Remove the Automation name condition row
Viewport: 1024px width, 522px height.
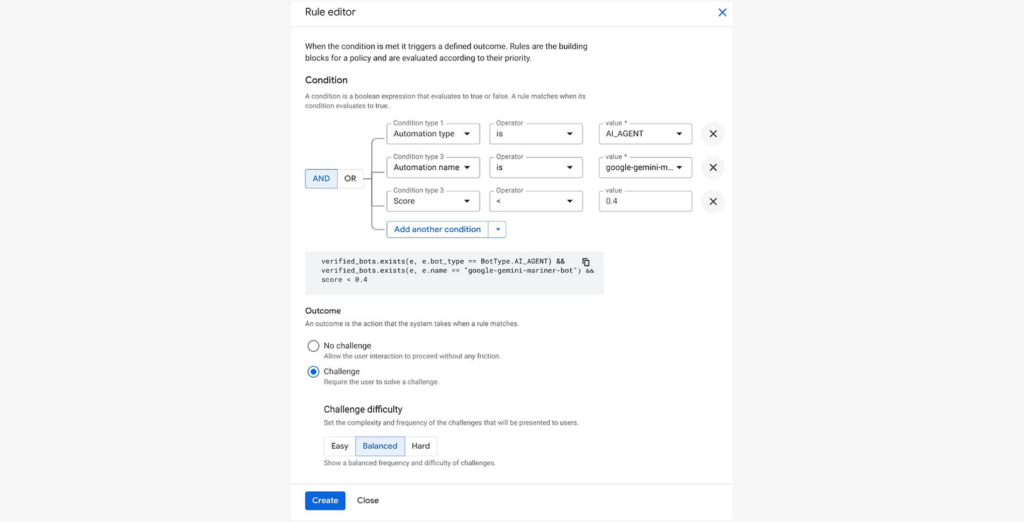coord(713,168)
